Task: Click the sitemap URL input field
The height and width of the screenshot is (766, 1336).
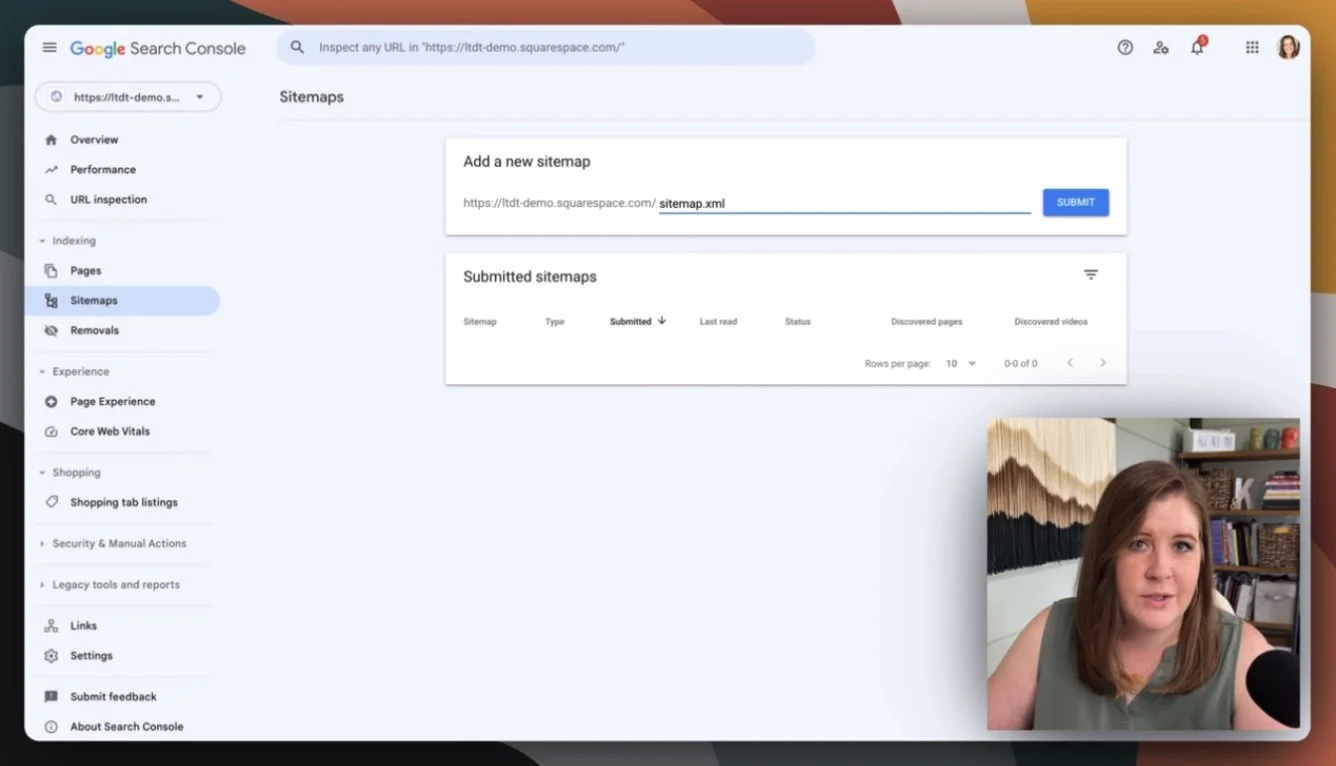Action: pos(844,203)
